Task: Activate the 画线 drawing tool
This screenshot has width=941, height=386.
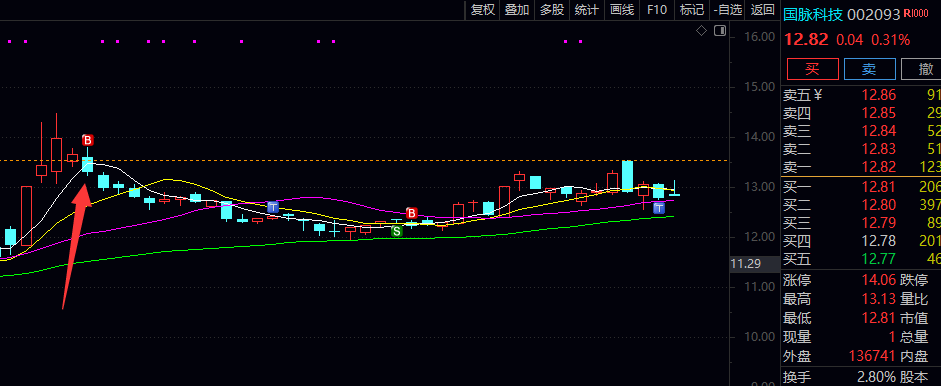Action: [622, 9]
